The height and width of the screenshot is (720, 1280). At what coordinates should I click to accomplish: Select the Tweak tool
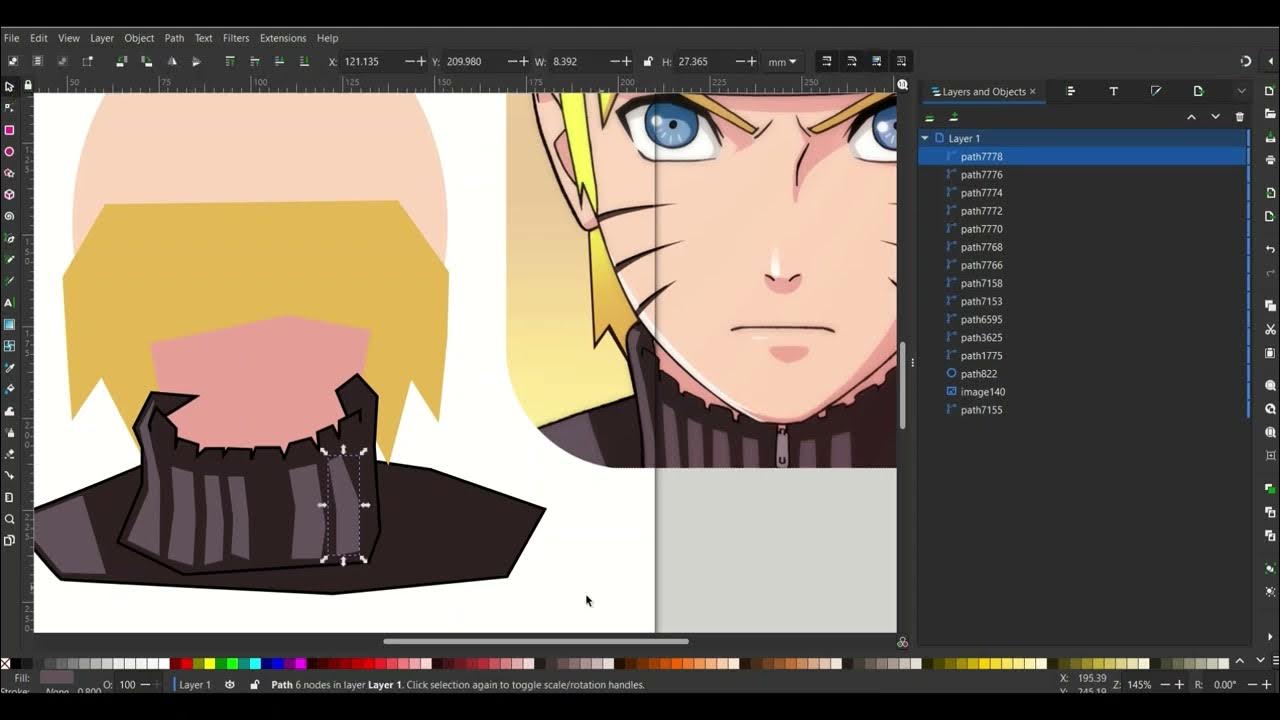[9, 411]
